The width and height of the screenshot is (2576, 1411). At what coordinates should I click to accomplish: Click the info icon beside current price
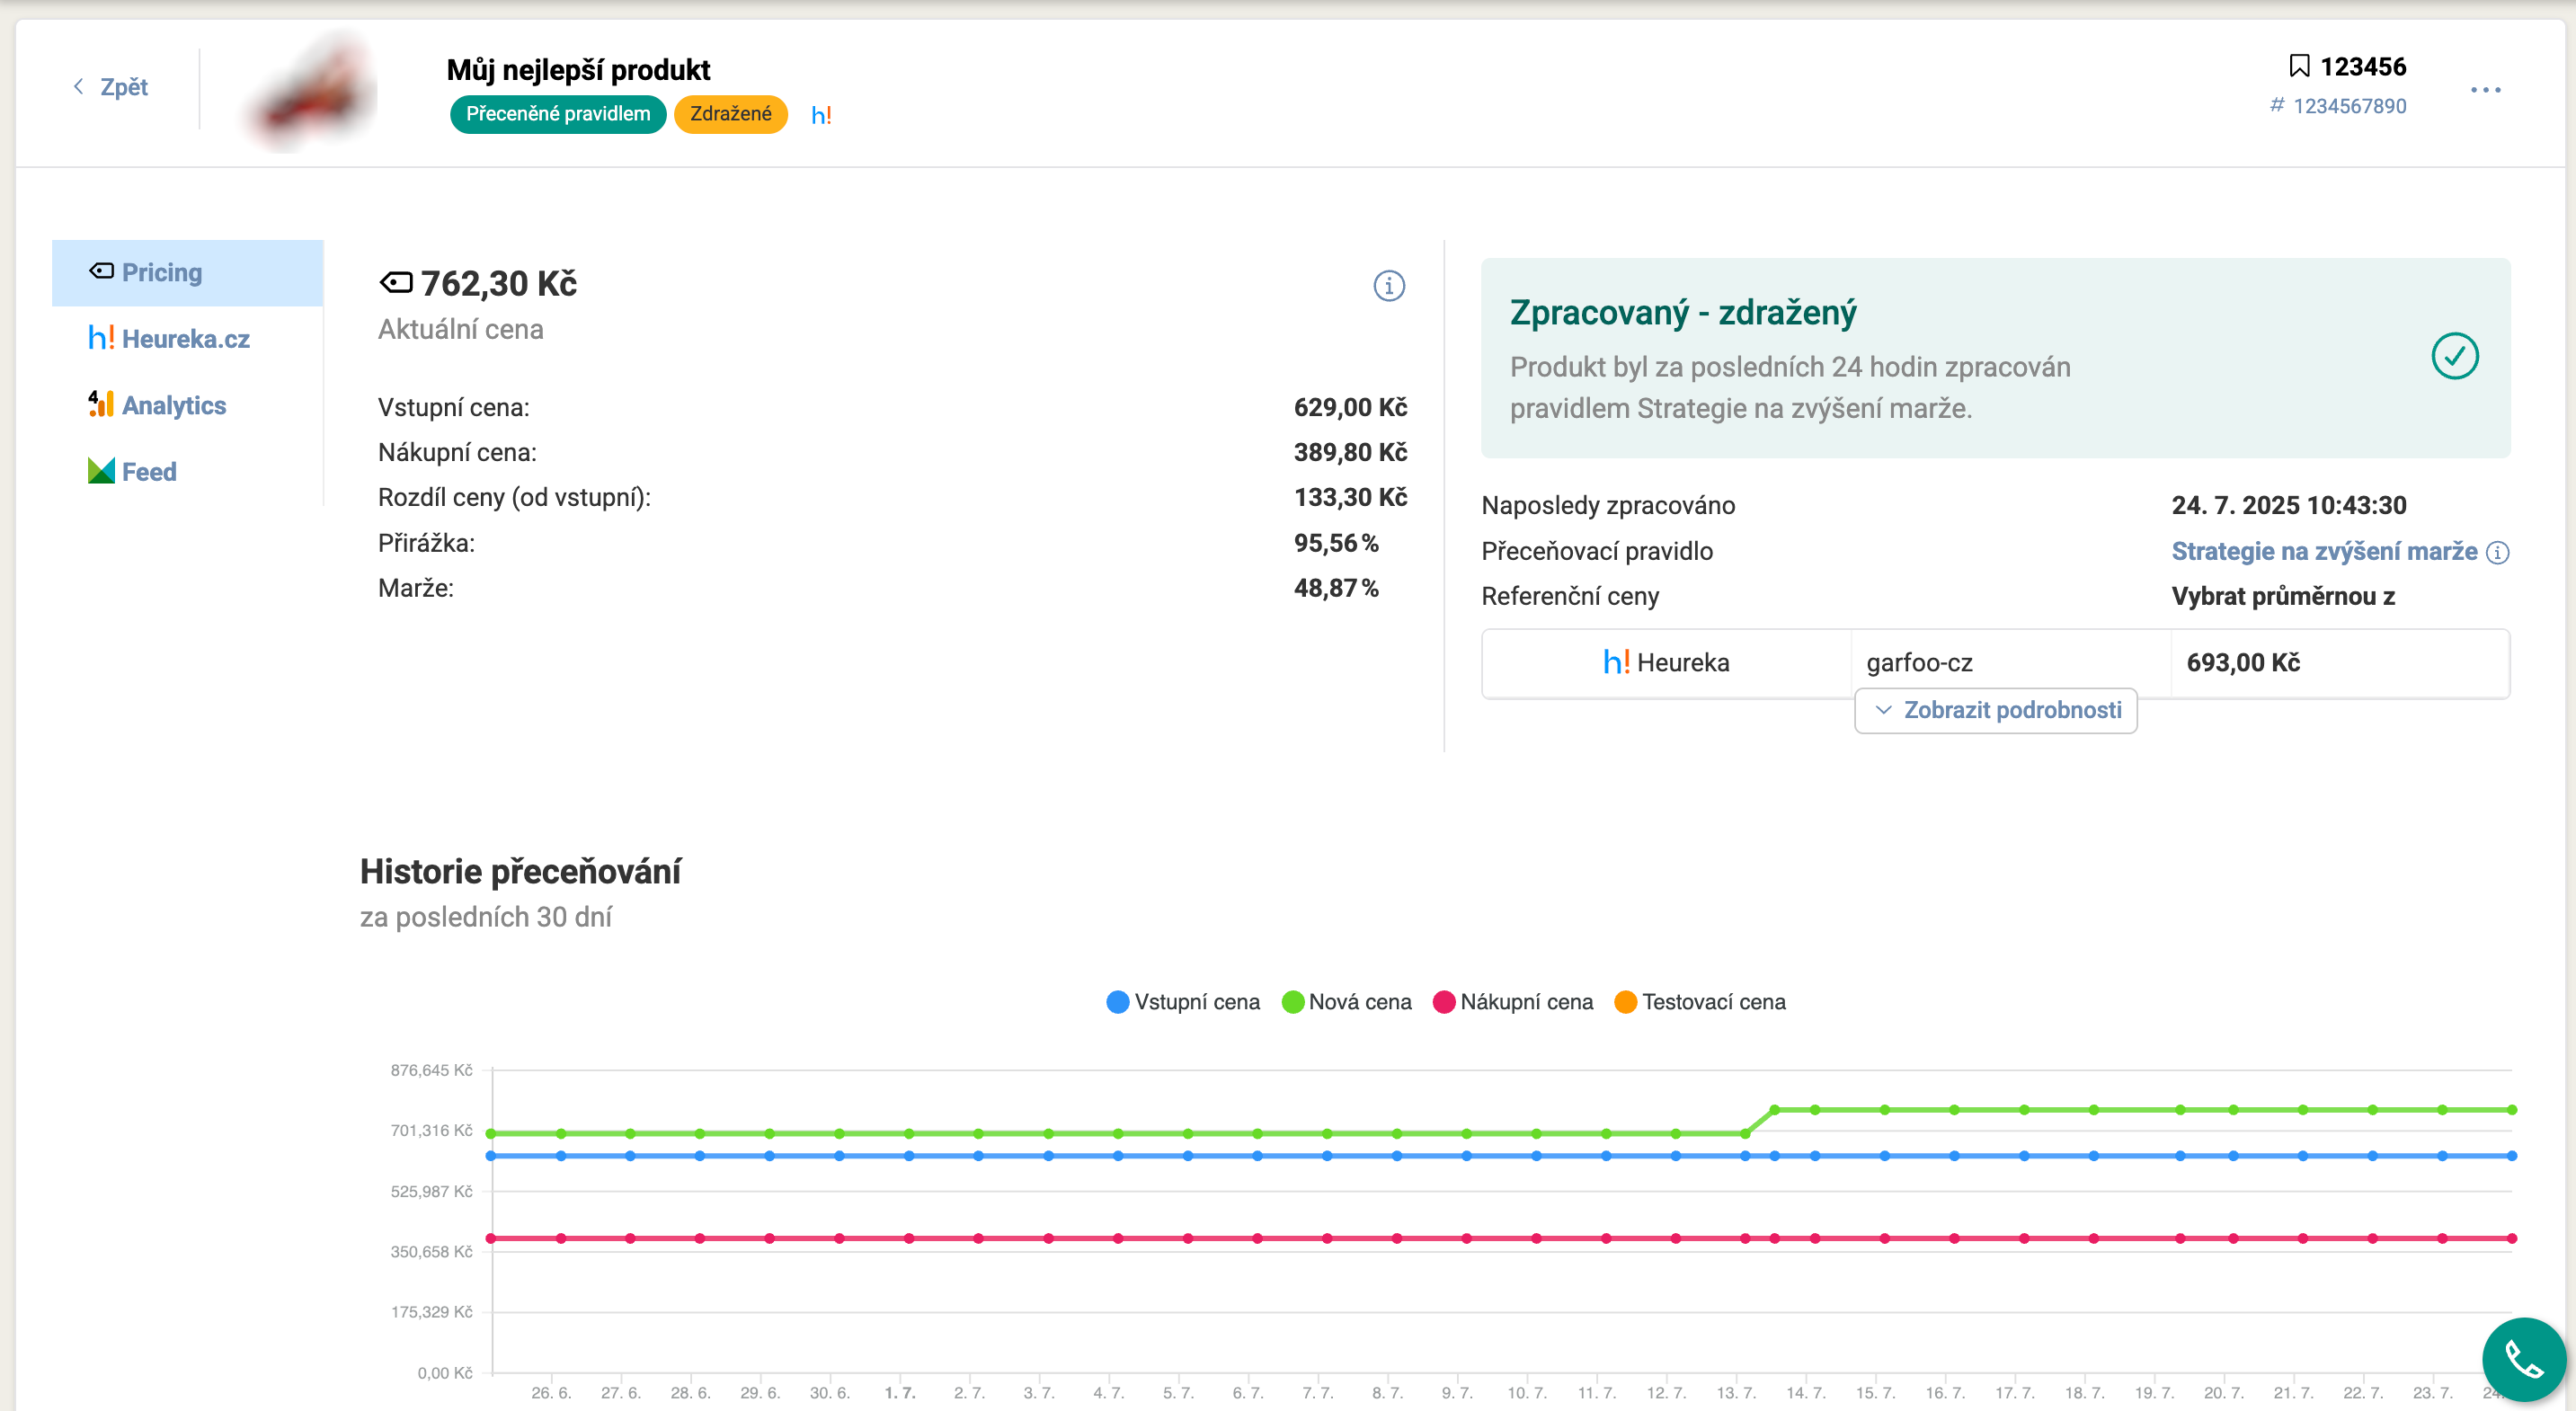click(x=1388, y=286)
